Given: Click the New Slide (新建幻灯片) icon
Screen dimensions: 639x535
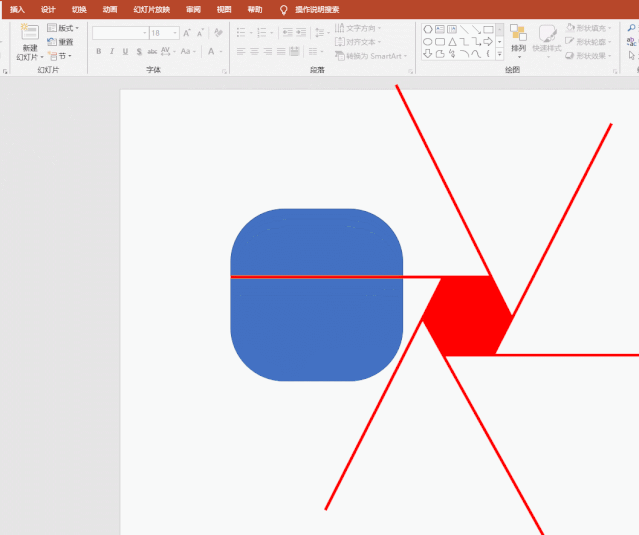Looking at the screenshot, I should [29, 34].
